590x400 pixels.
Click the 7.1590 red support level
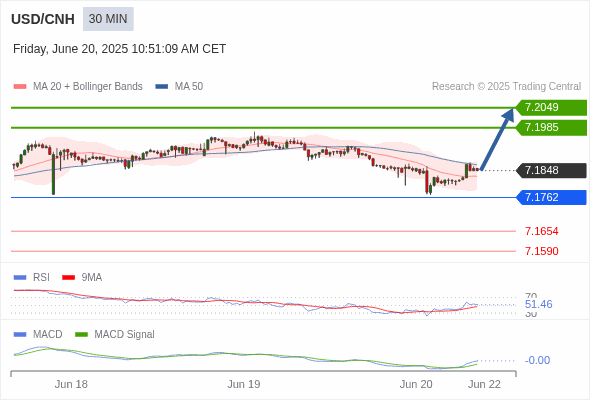541,251
